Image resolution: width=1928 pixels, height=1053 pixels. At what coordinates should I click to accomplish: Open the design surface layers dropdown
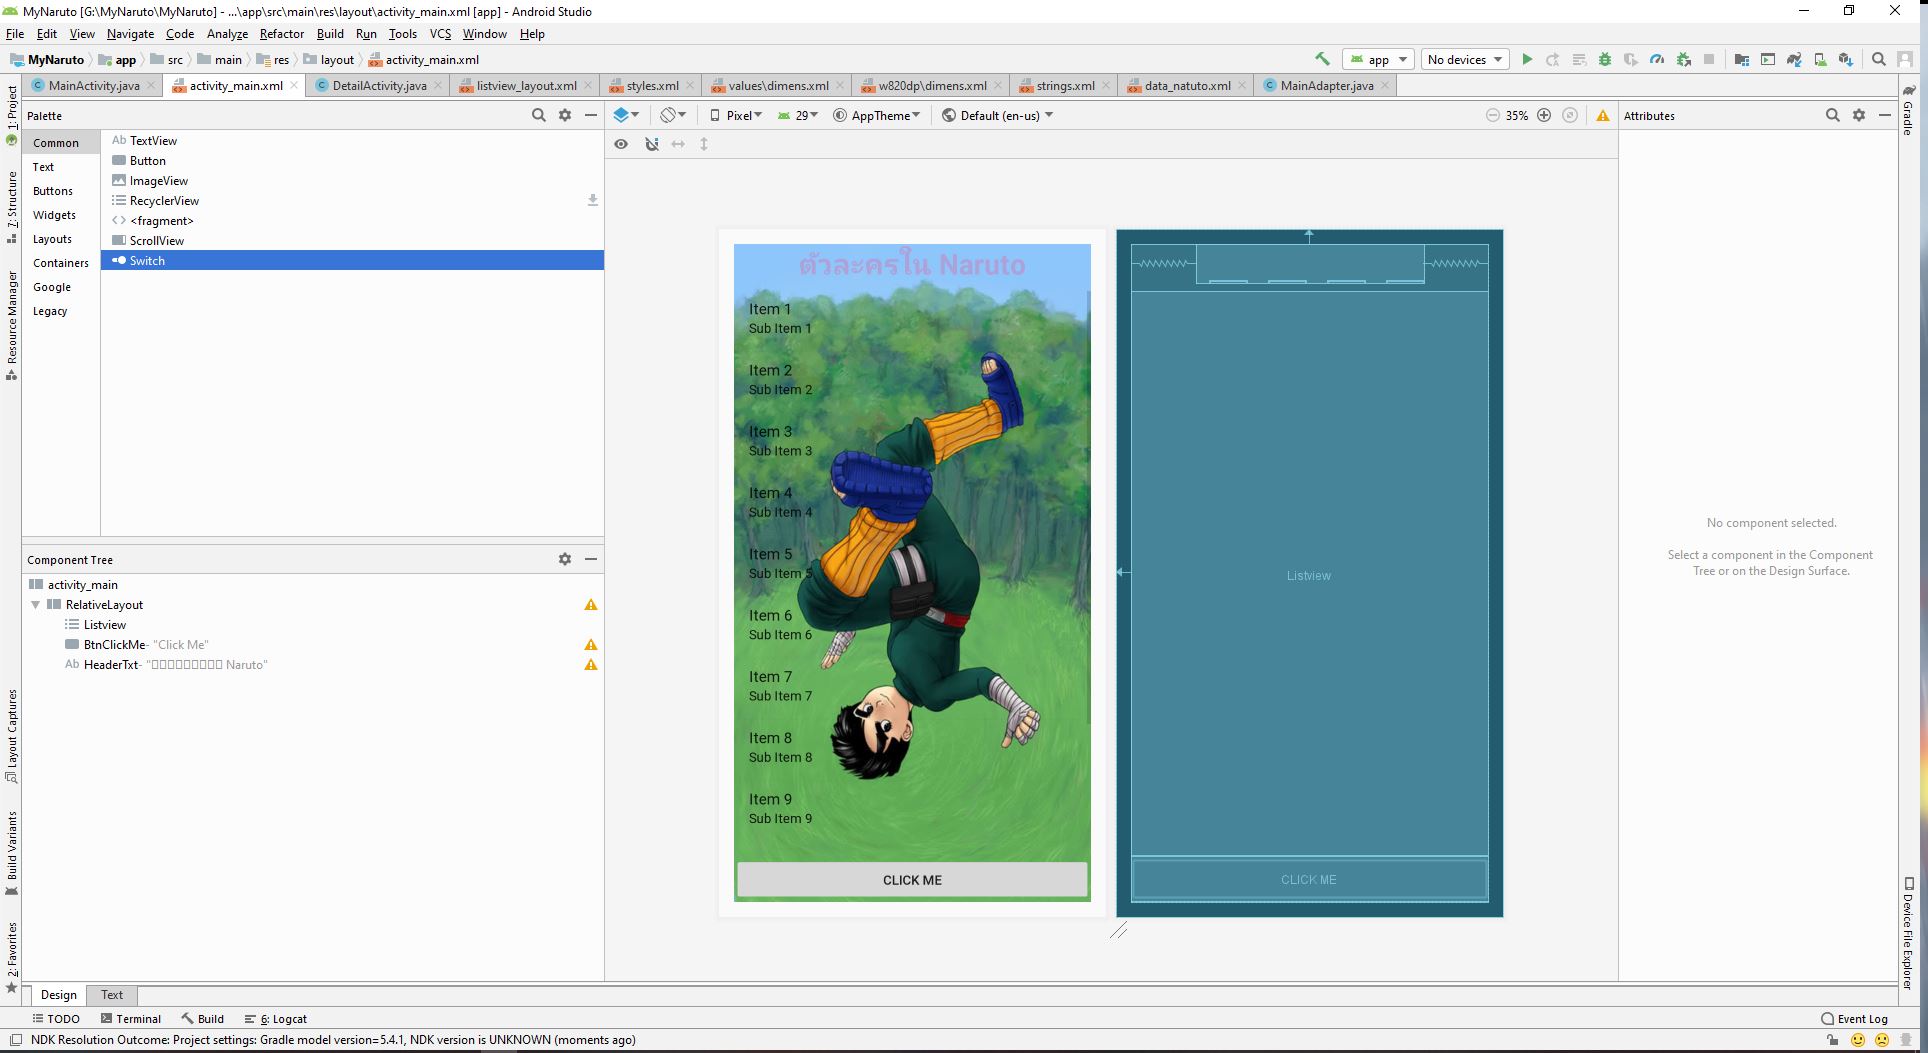626,115
